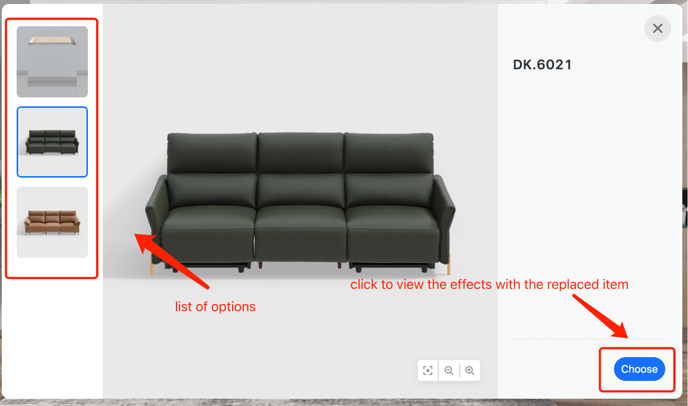Viewport: 688px width, 406px height.
Task: Click the right headrest of the sofa
Action: pyautogui.click(x=389, y=153)
